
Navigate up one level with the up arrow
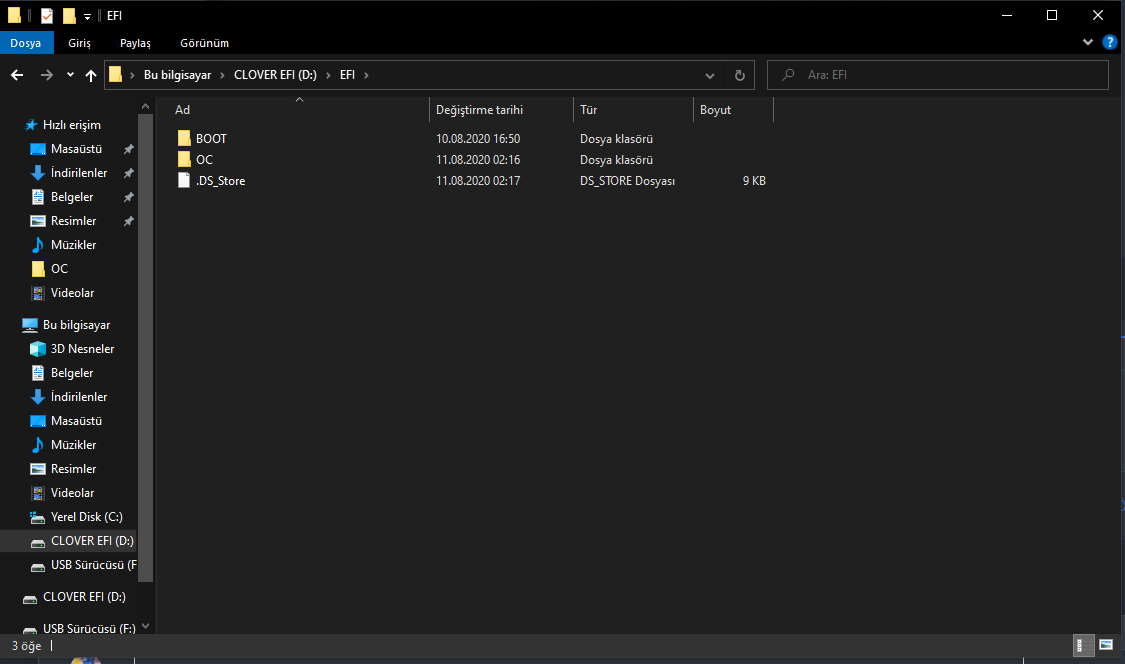(90, 74)
